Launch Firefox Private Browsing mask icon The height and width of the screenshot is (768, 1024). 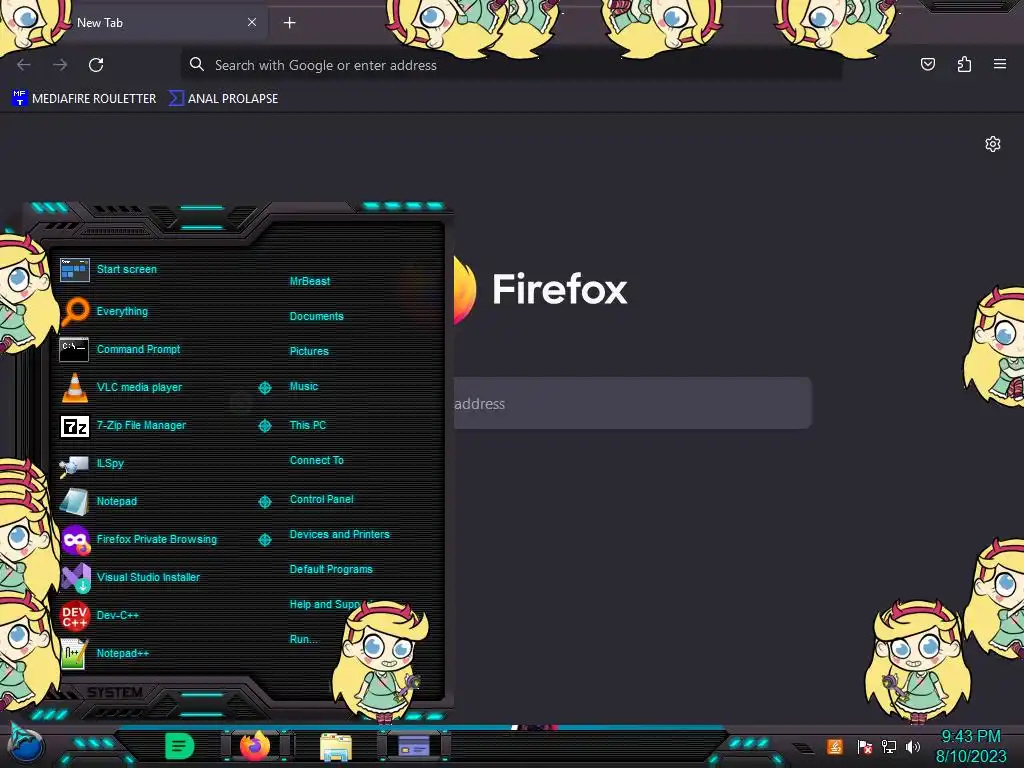[x=75, y=539]
